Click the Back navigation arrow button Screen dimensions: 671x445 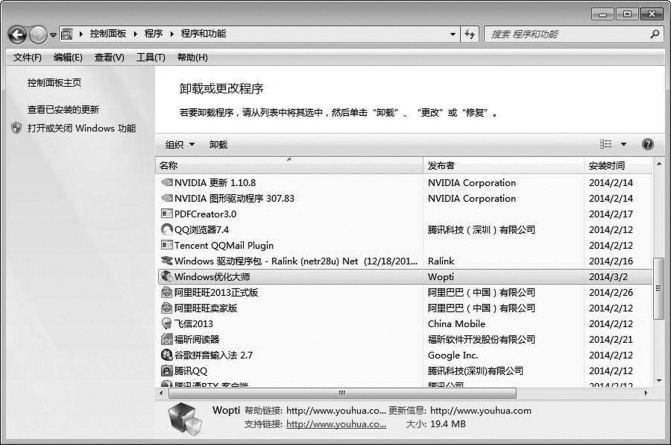point(18,35)
